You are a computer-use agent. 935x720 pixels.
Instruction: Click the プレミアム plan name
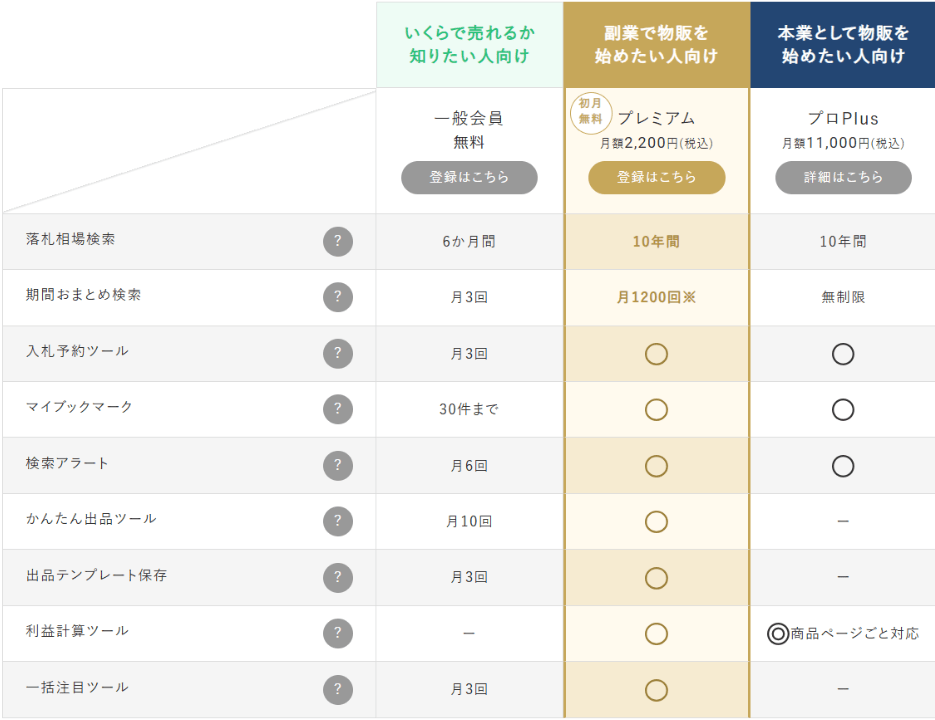click(656, 119)
